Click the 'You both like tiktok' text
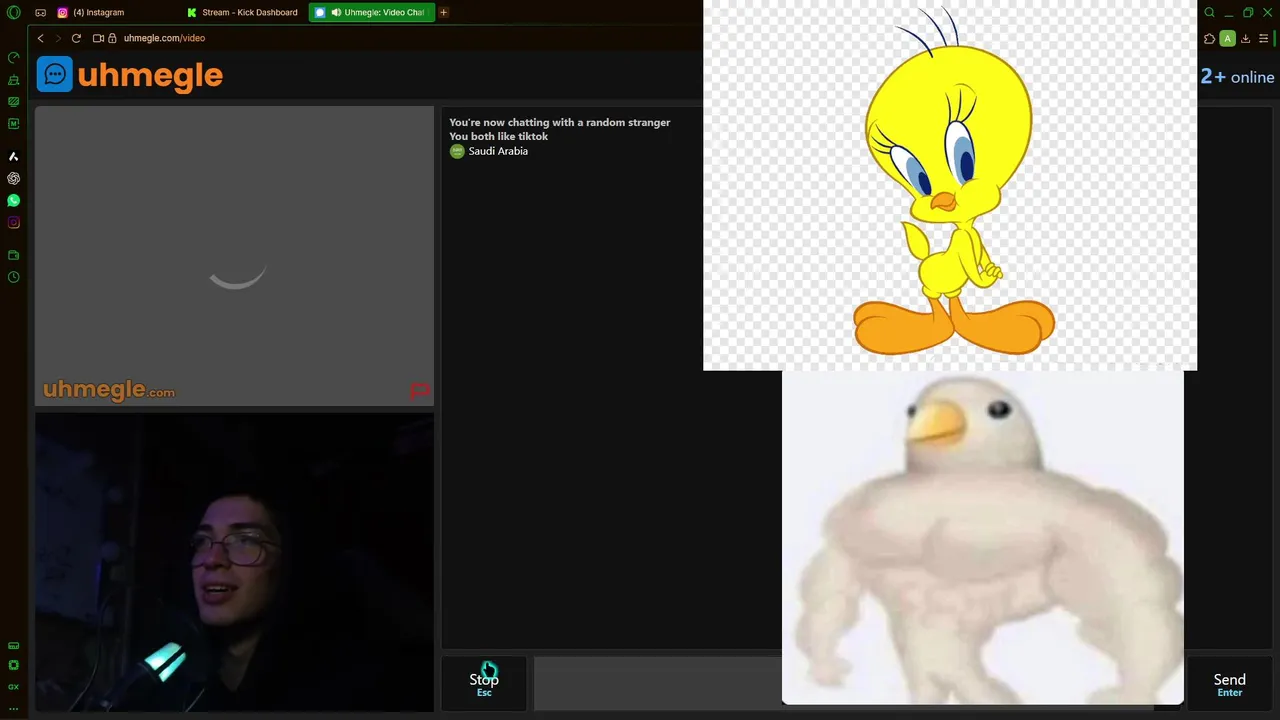Viewport: 1280px width, 720px height. (x=498, y=136)
